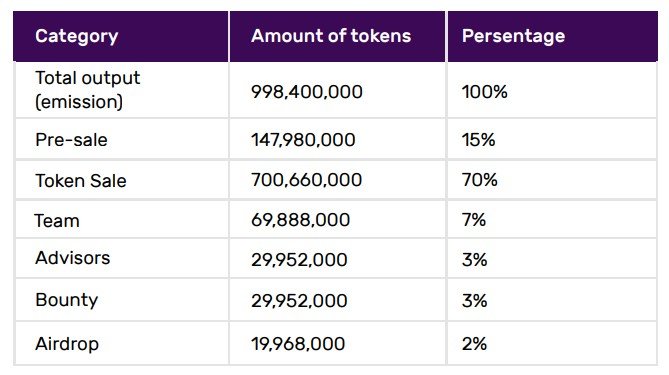Click the 100% percentage cell

point(552,90)
